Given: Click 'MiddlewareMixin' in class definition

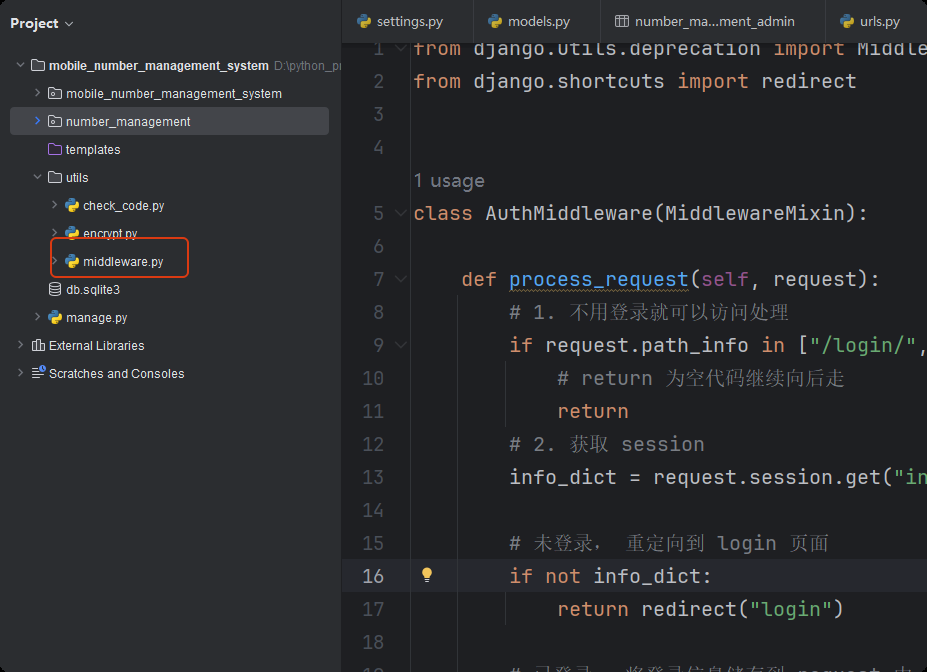Looking at the screenshot, I should [755, 213].
